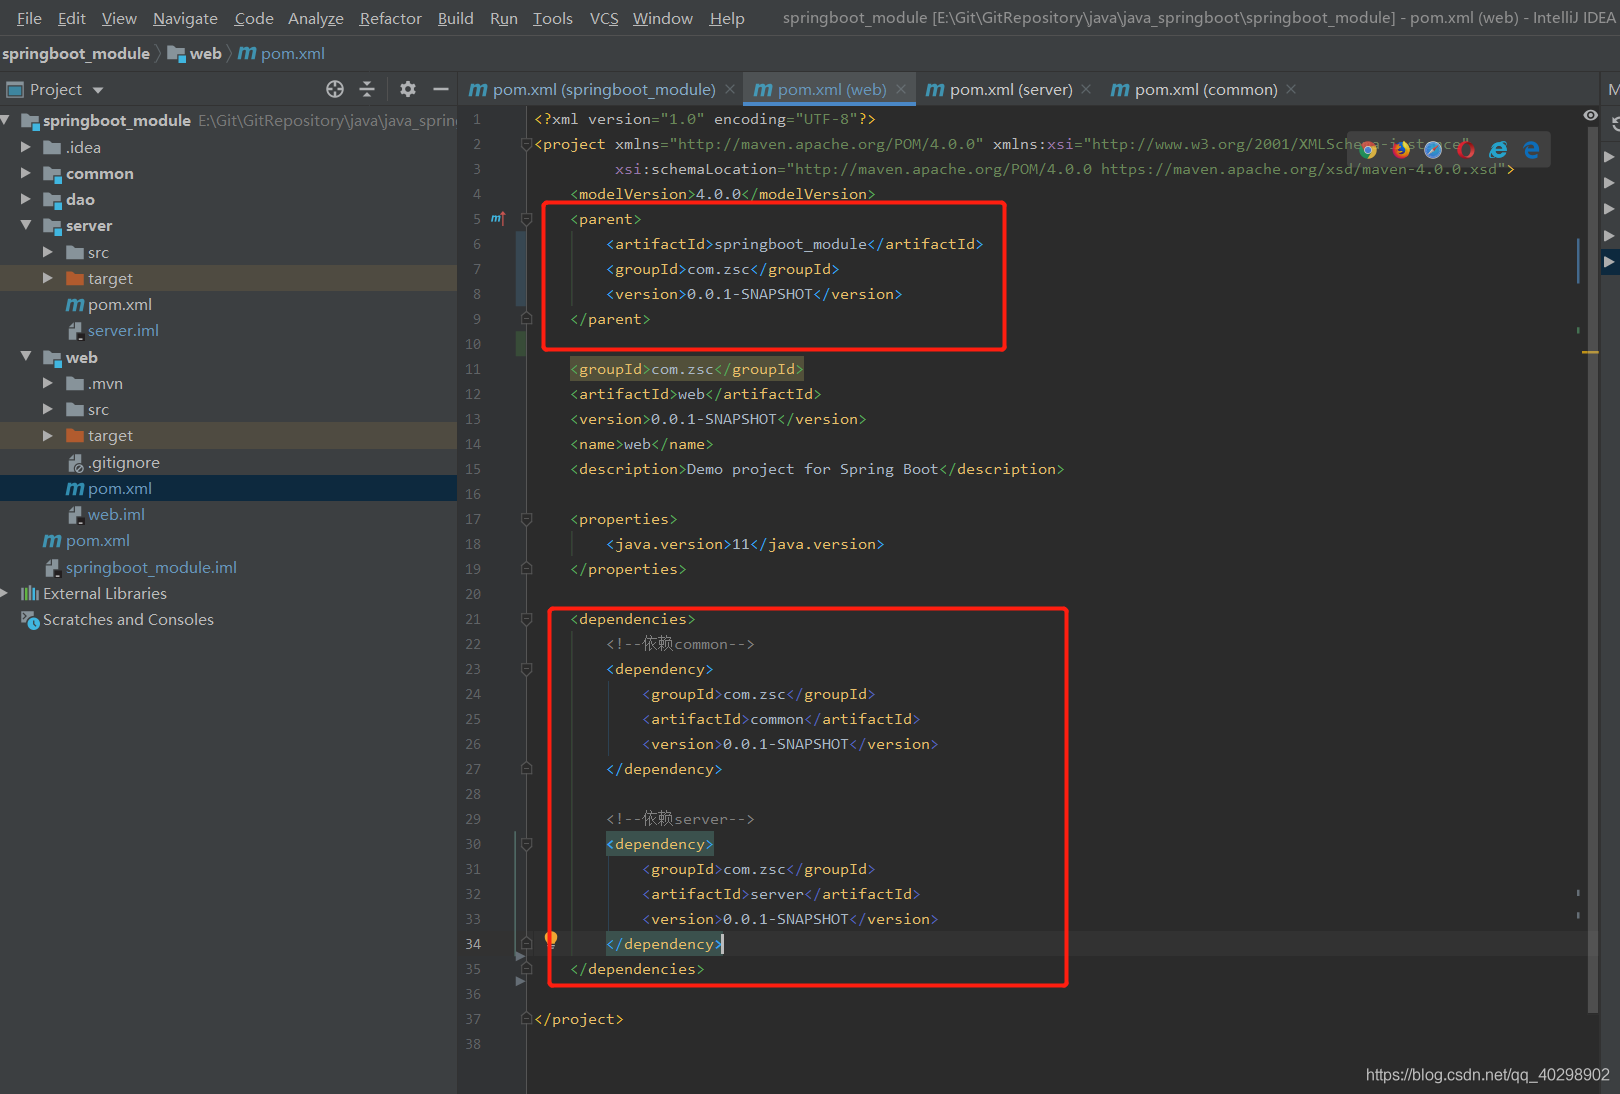Open pom.xml in Chrome browser icon

(x=1368, y=150)
